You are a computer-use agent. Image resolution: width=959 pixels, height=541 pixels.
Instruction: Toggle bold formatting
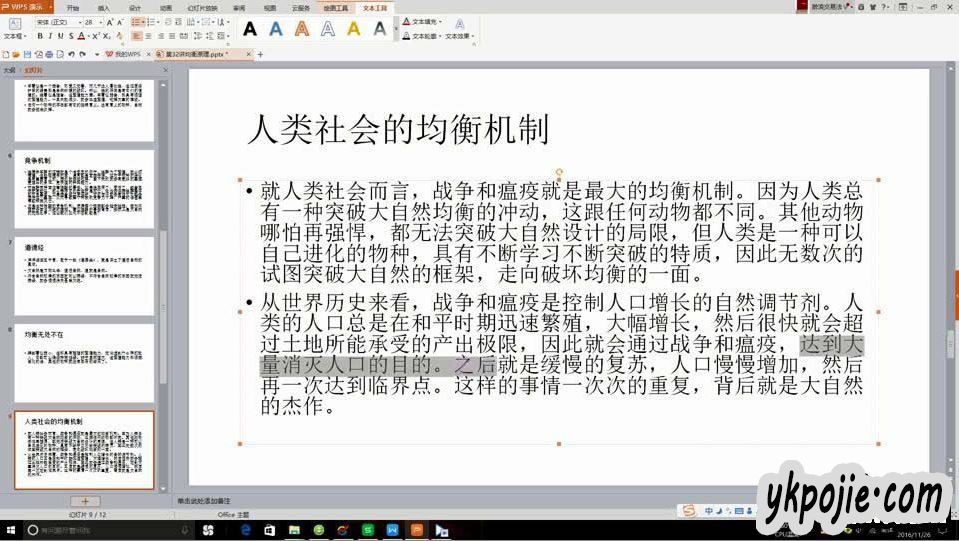coord(39,36)
